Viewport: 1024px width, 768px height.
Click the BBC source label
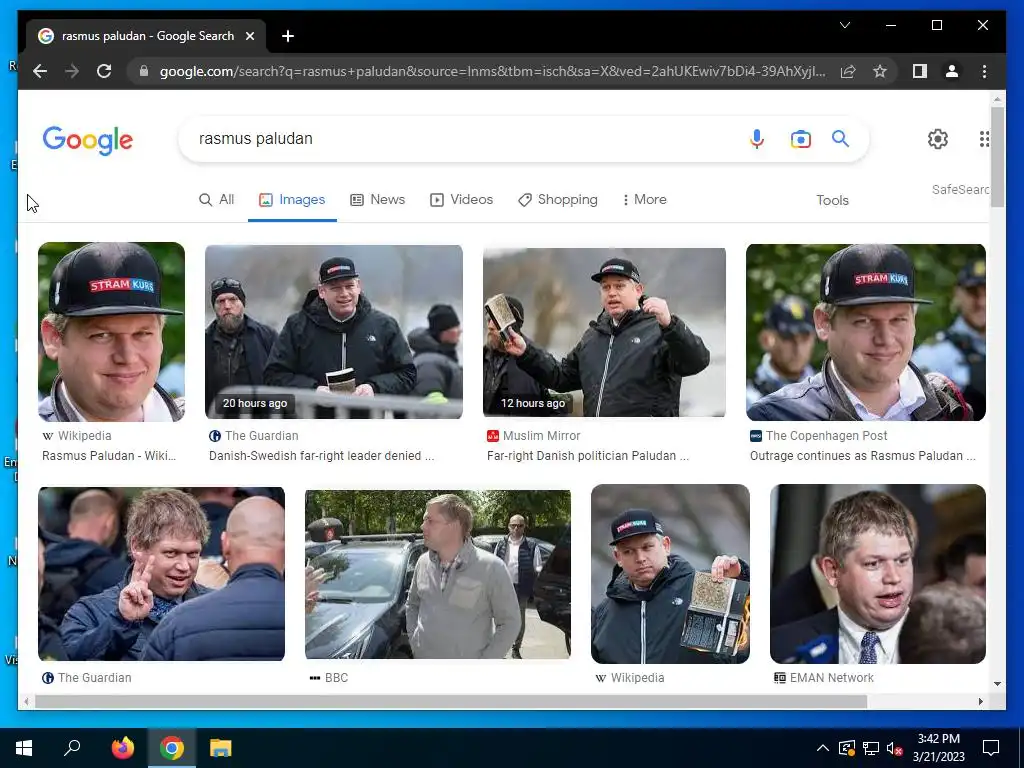328,678
